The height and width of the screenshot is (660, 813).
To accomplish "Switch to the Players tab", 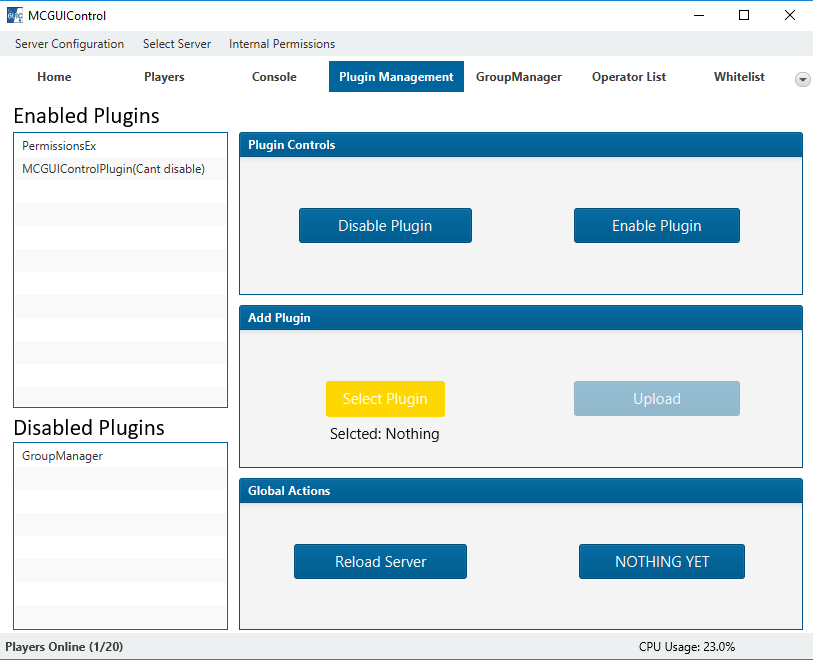I will [x=164, y=77].
